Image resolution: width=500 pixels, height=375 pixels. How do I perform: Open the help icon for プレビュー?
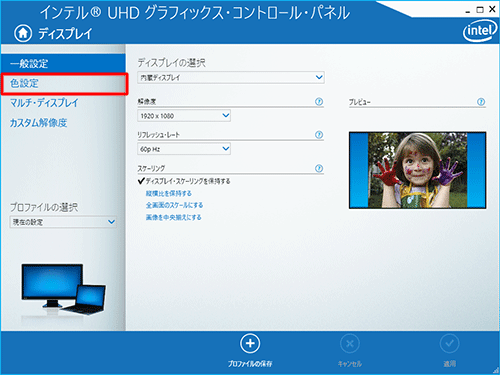pyautogui.click(x=481, y=102)
